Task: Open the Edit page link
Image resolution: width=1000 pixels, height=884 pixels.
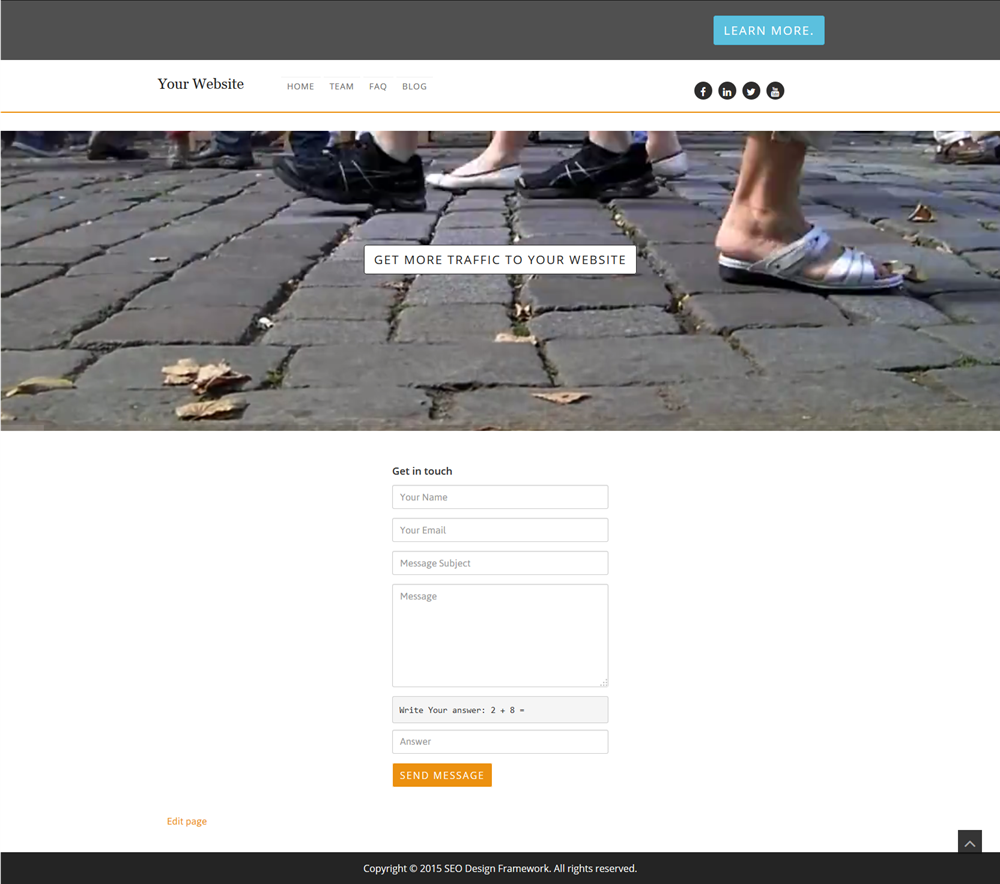Action: click(187, 821)
